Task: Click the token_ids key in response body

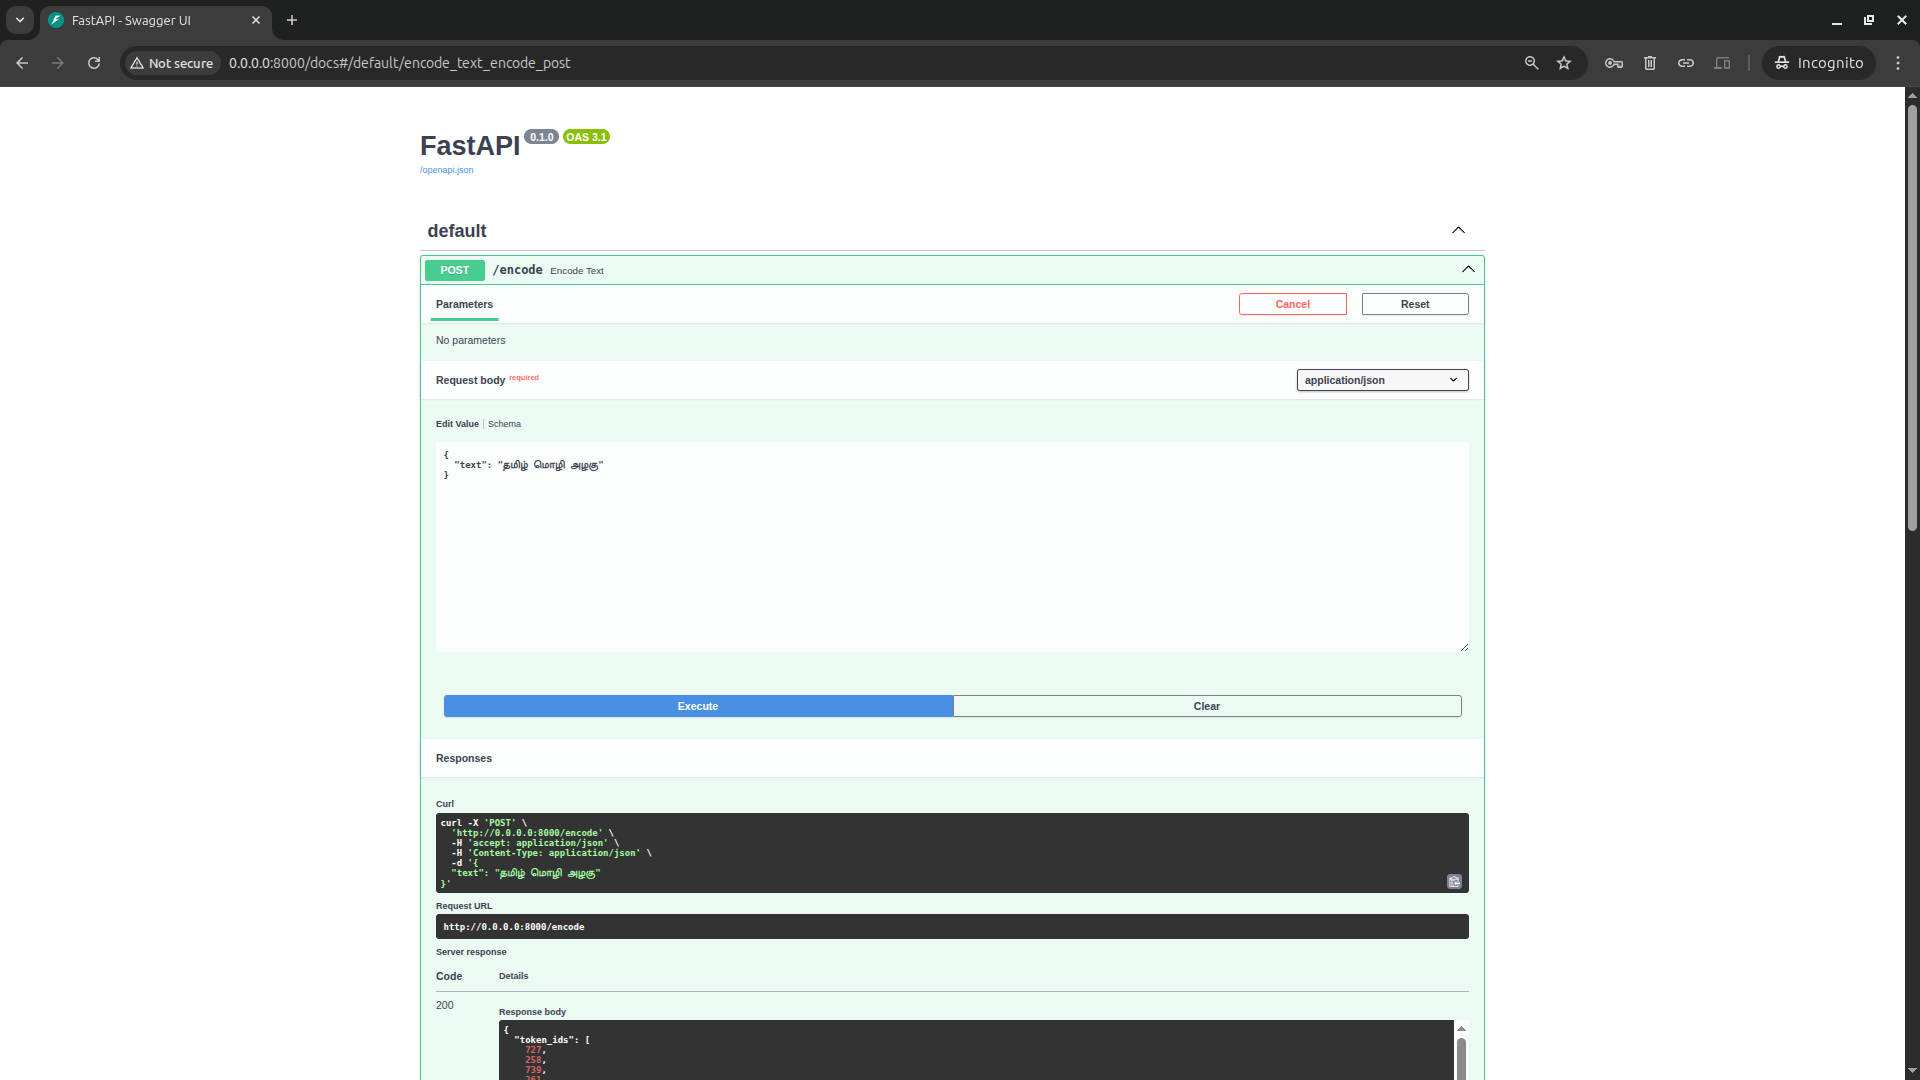Action: 545,1040
